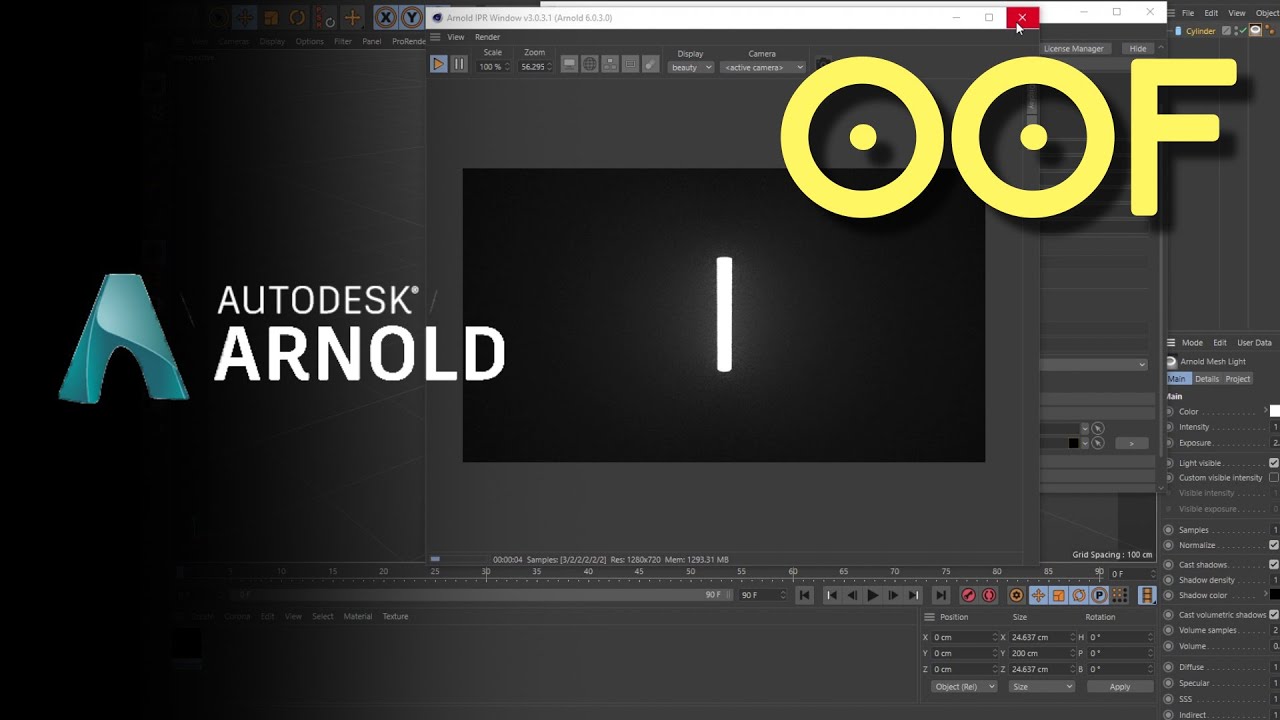Open User Data menu
The width and height of the screenshot is (1280, 720).
click(x=1254, y=343)
